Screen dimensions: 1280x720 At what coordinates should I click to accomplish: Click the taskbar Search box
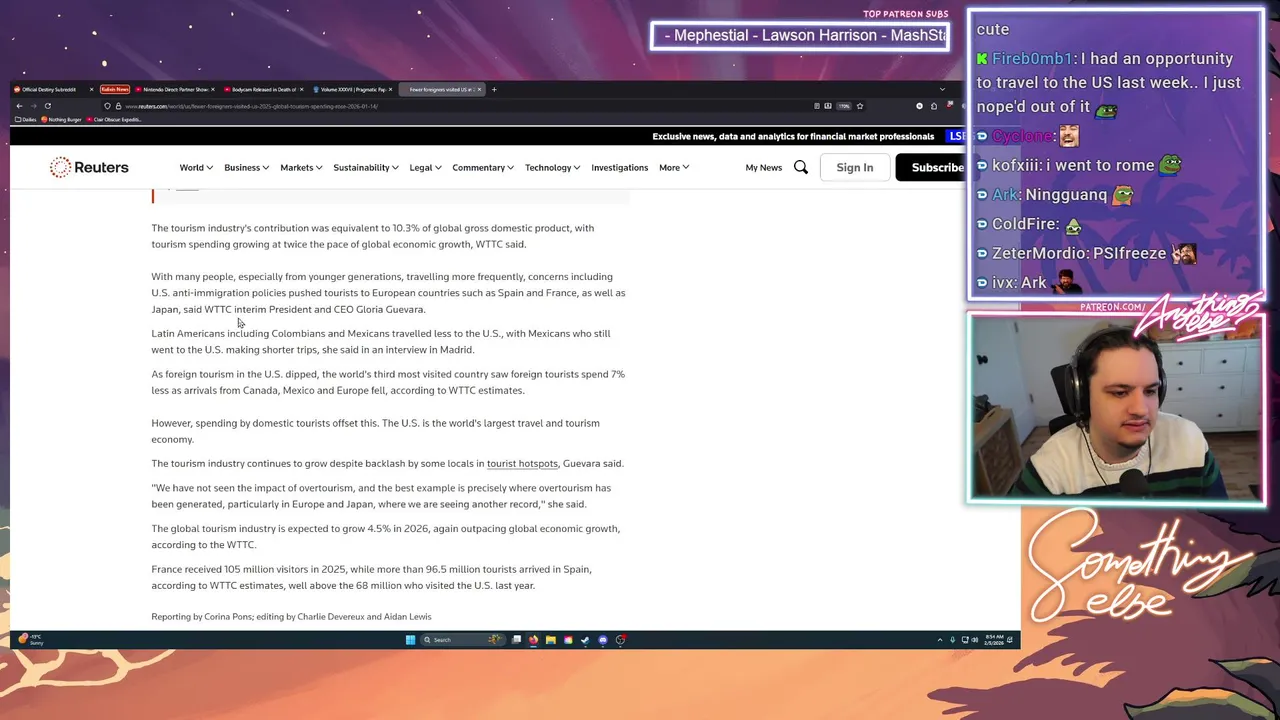[461, 640]
